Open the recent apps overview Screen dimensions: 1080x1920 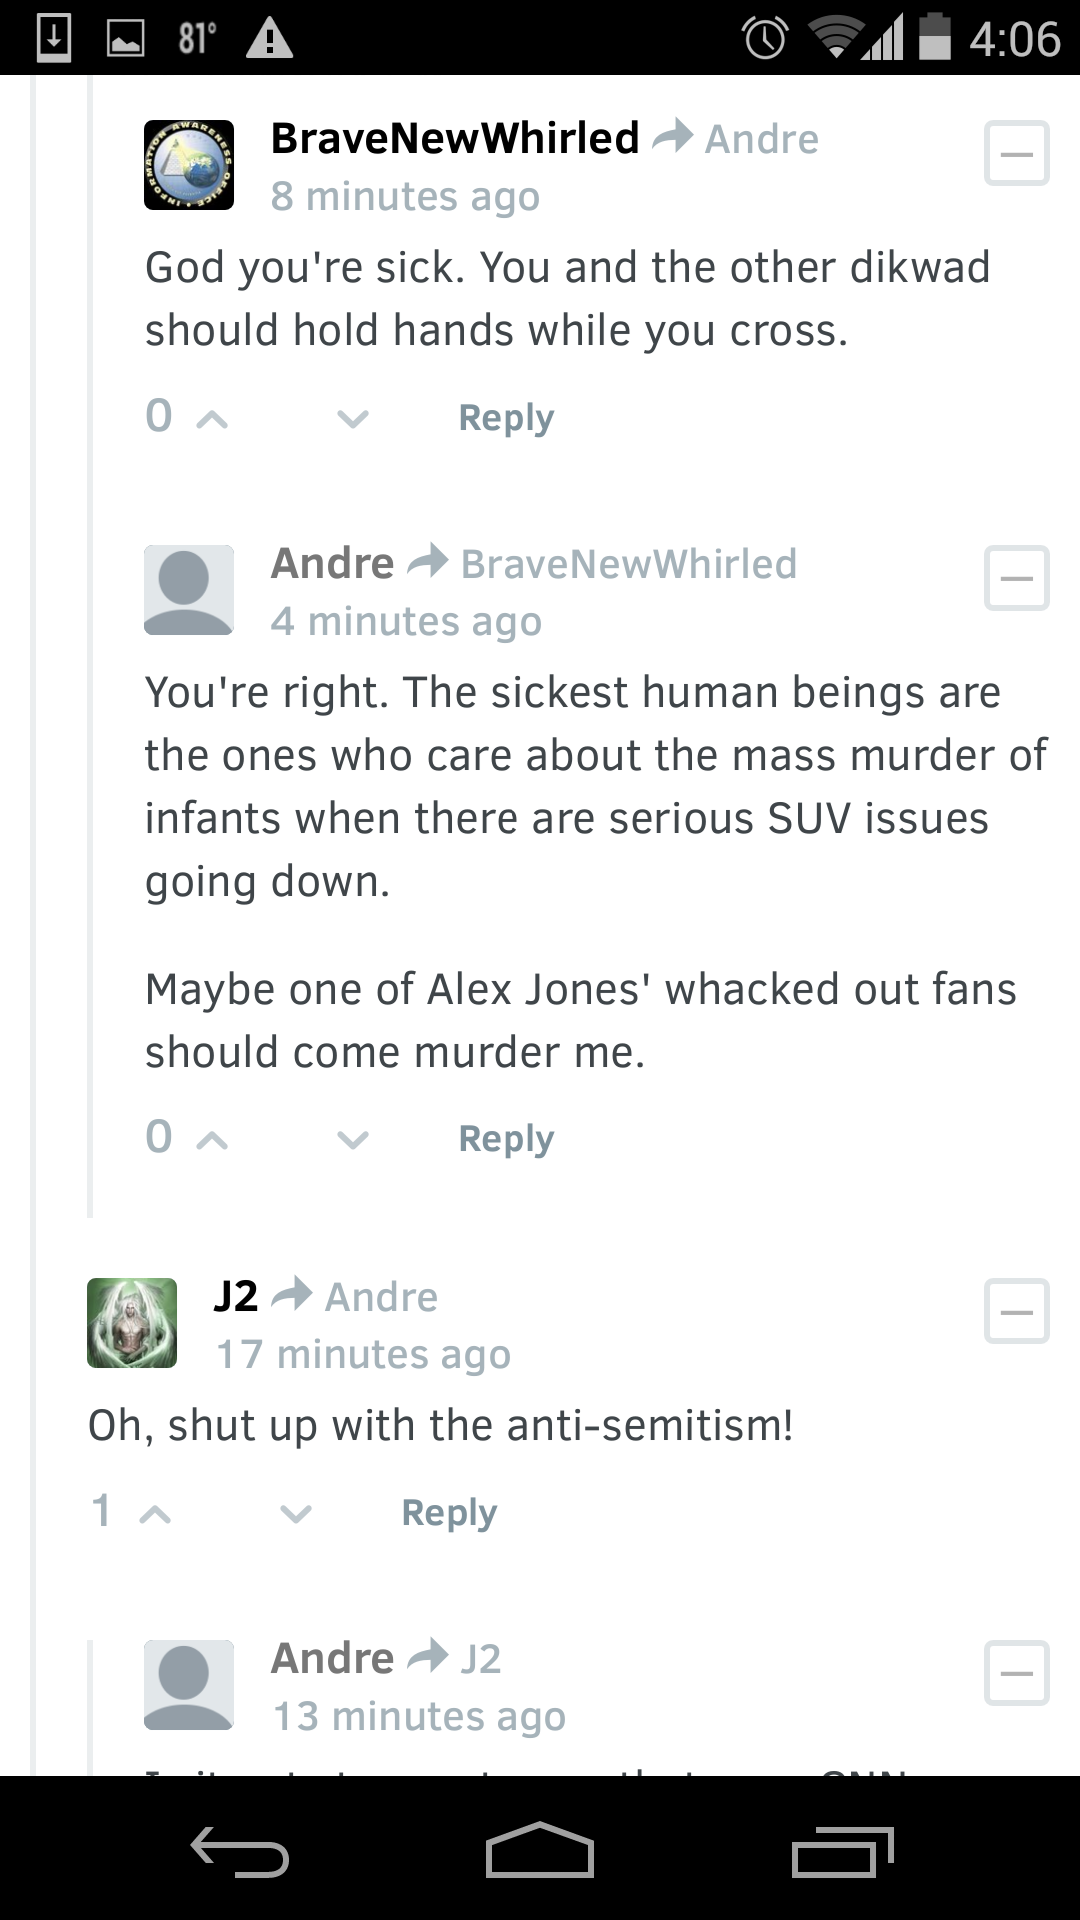tap(842, 1851)
